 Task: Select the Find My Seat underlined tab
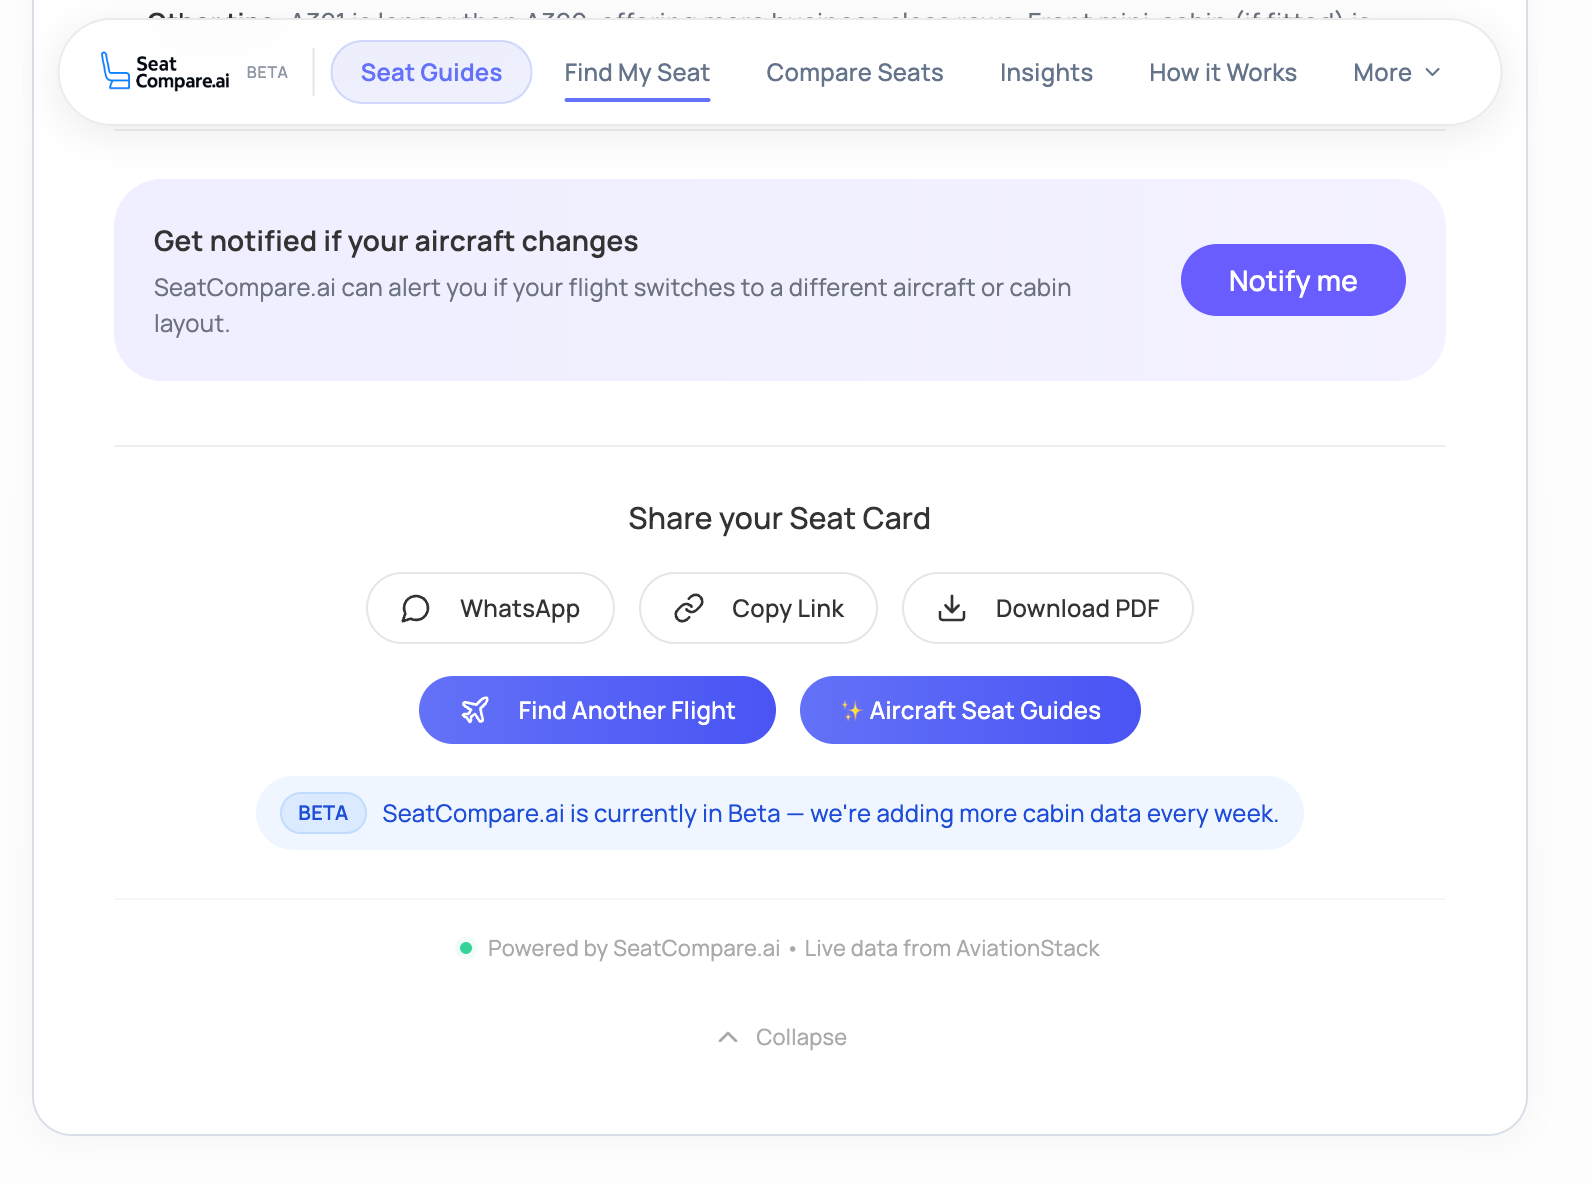(x=637, y=72)
